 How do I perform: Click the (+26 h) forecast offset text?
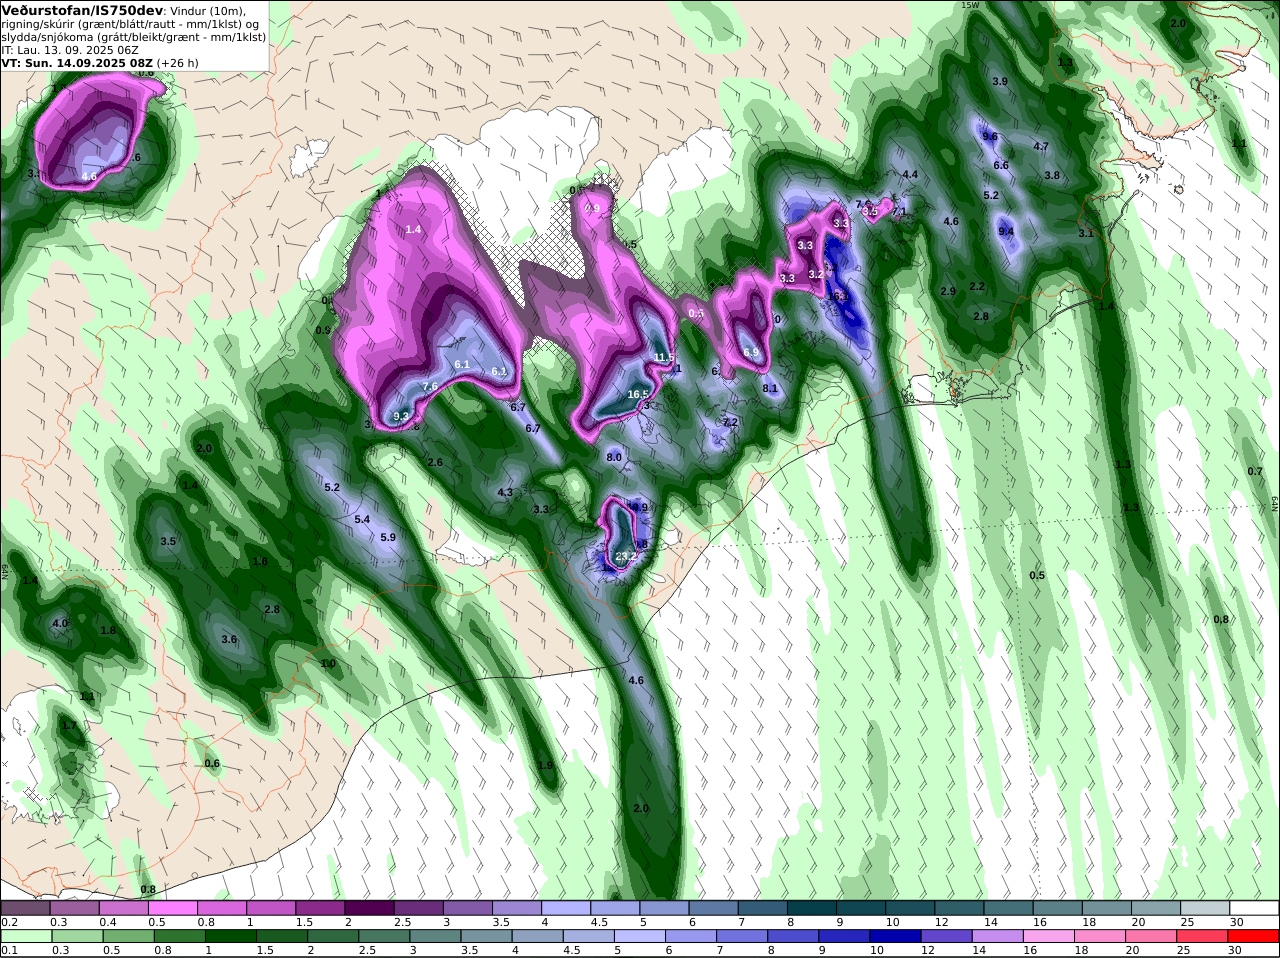point(178,62)
